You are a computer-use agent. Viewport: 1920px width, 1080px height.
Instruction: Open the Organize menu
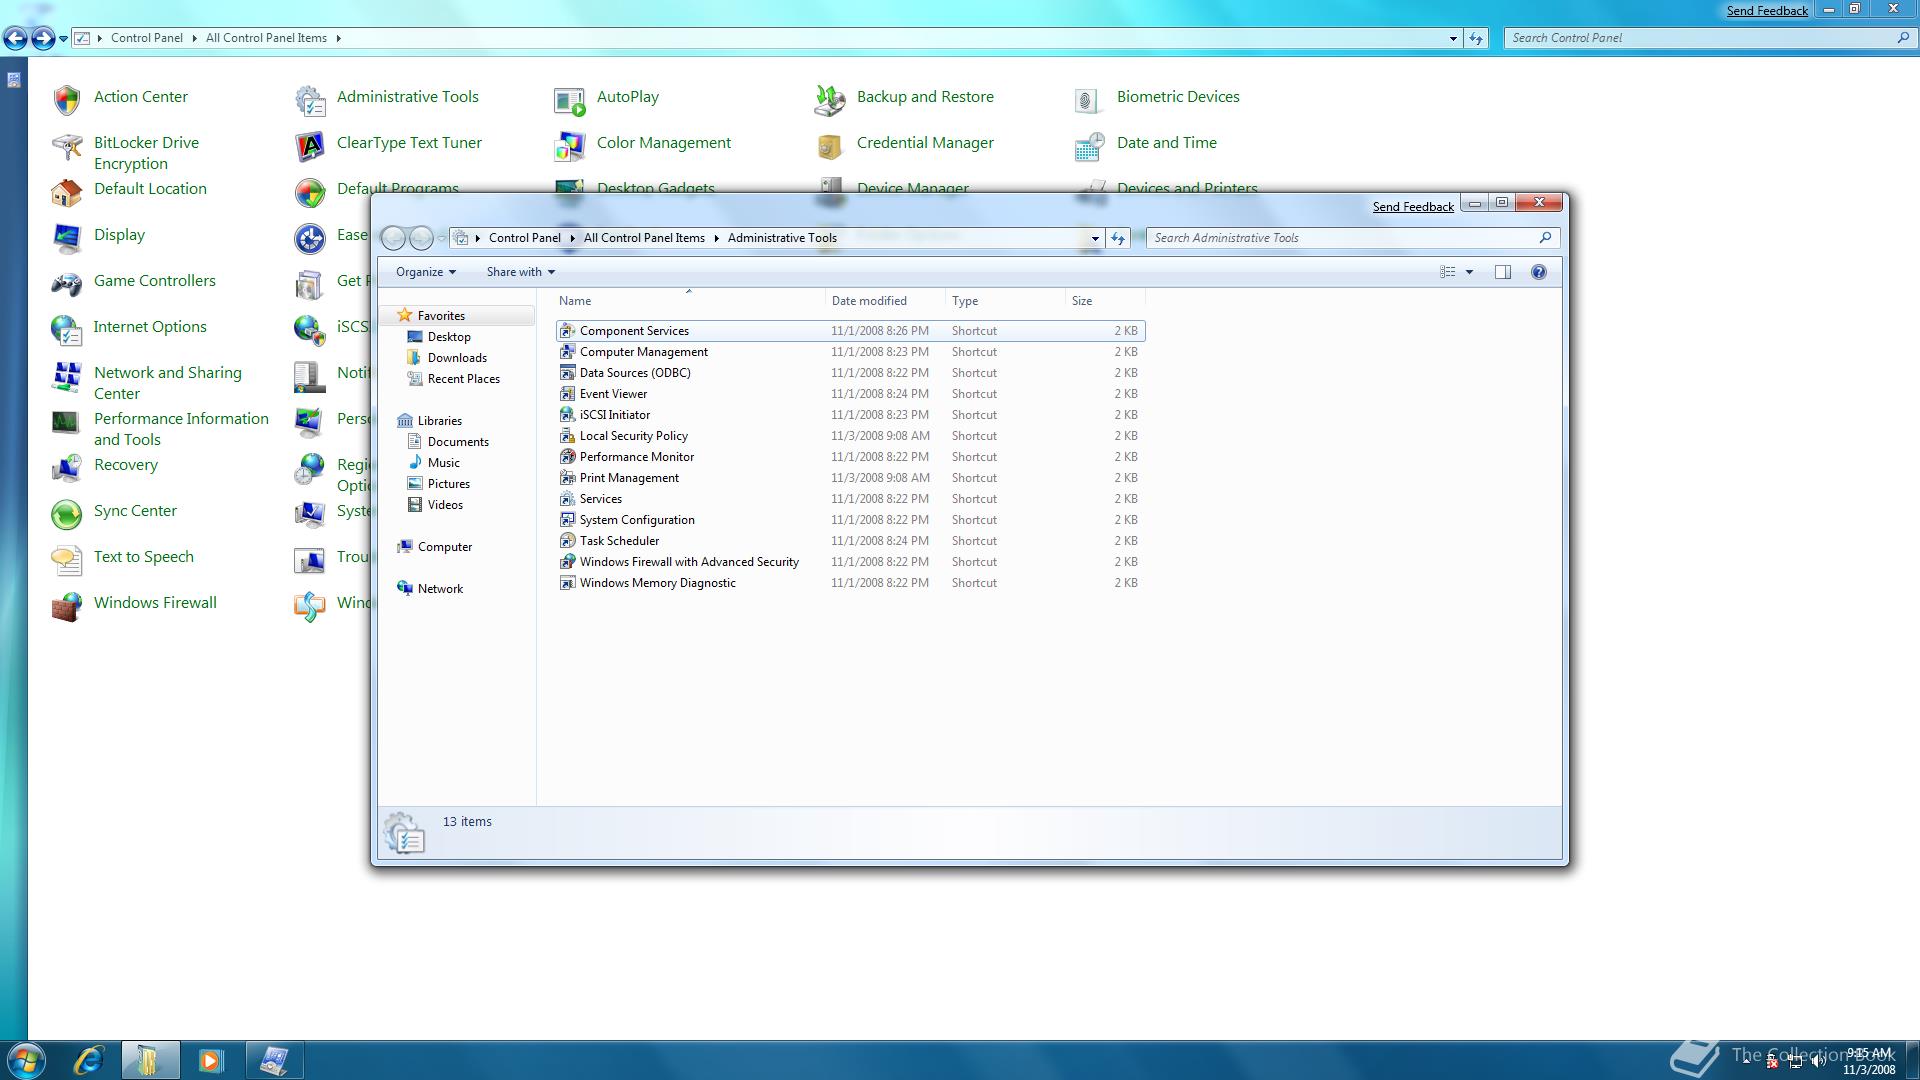425,272
